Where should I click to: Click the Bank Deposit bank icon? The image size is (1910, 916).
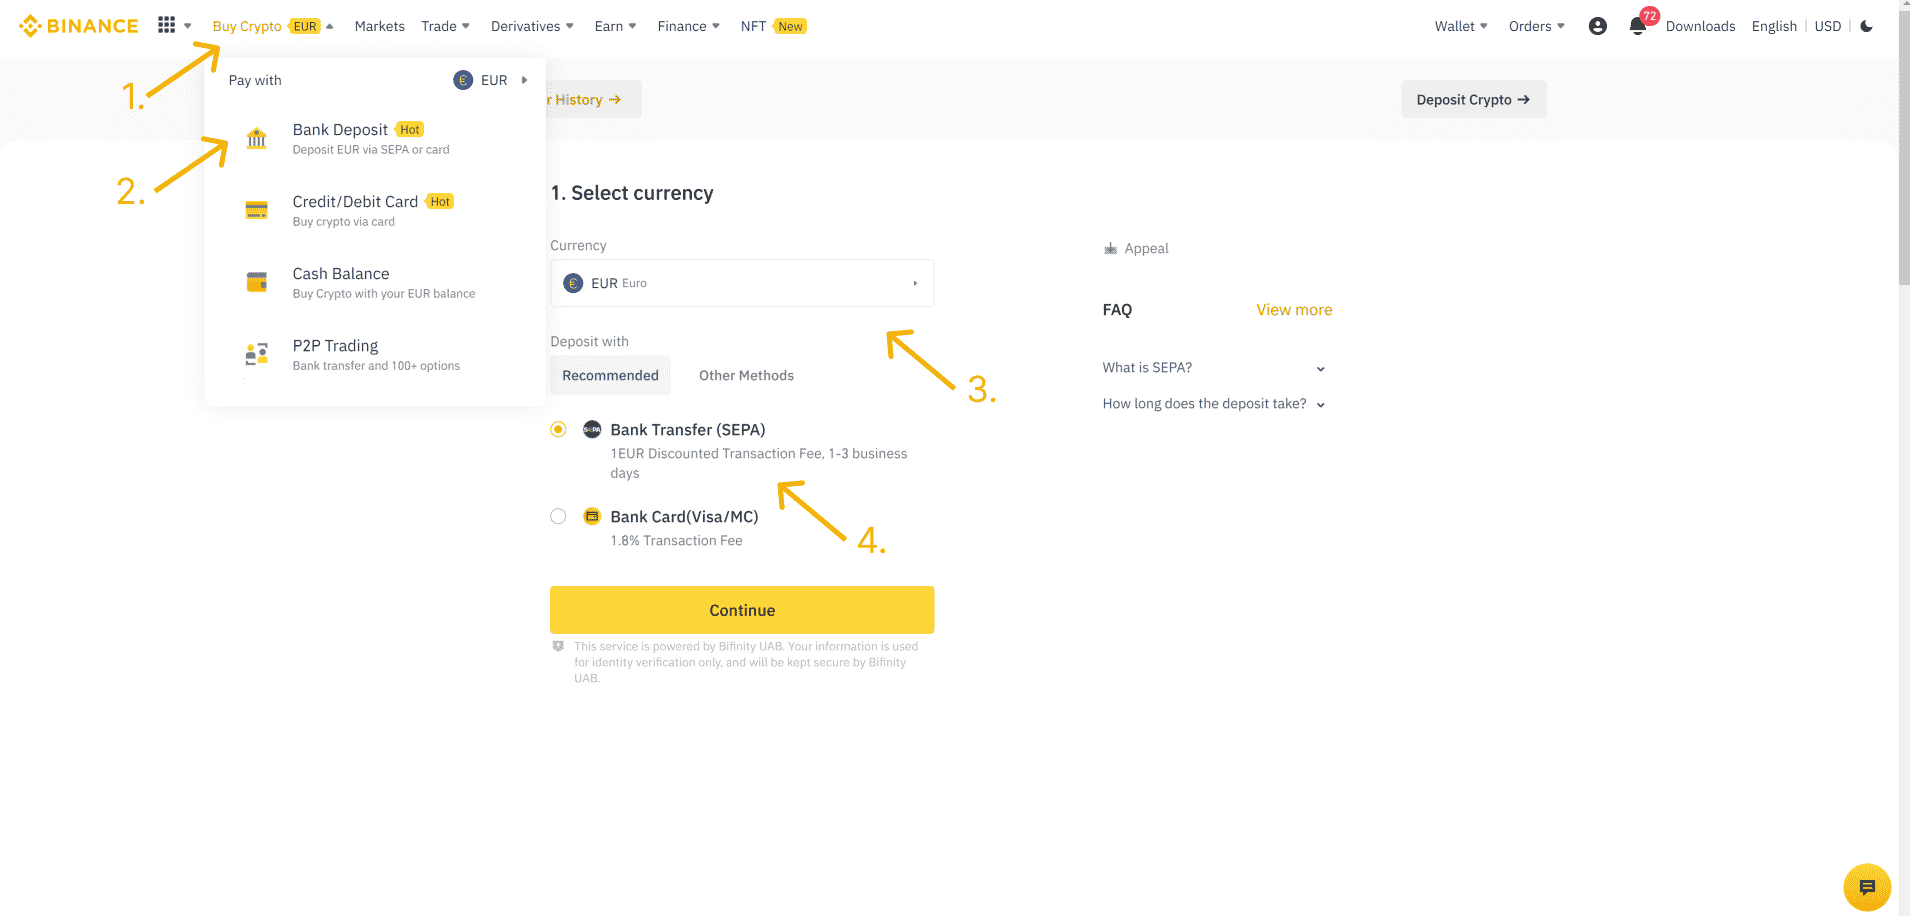(x=257, y=138)
